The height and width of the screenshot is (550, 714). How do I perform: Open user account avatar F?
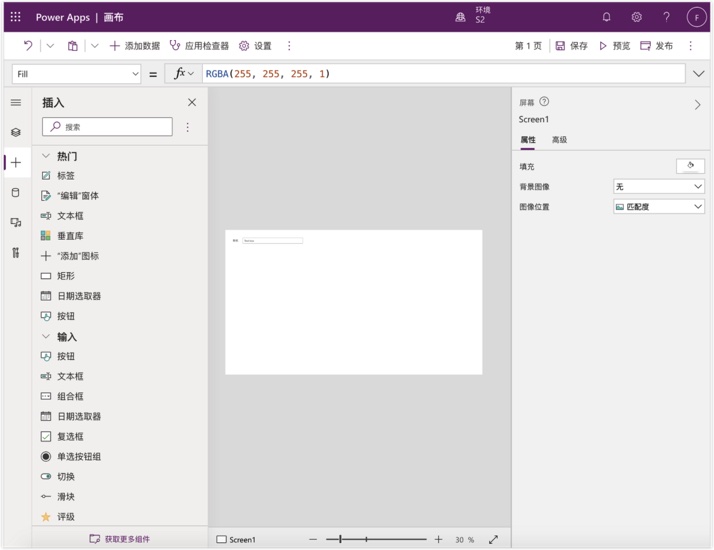tap(696, 17)
